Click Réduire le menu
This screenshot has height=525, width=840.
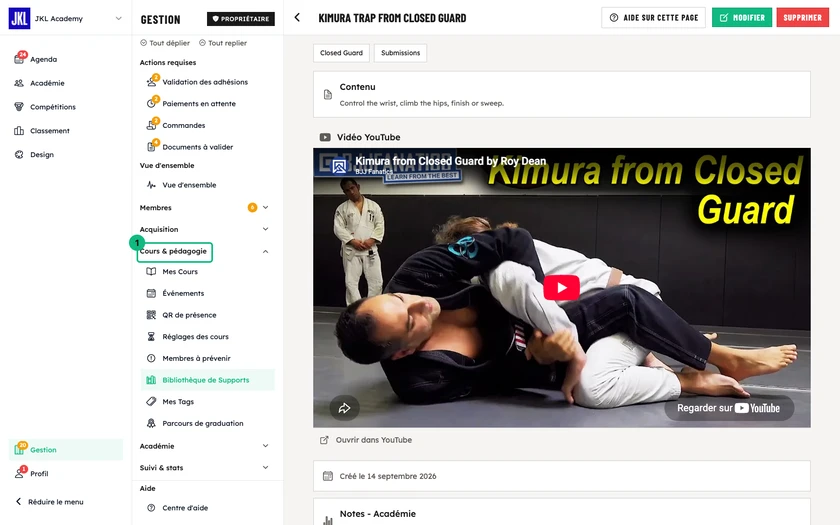pyautogui.click(x=49, y=502)
